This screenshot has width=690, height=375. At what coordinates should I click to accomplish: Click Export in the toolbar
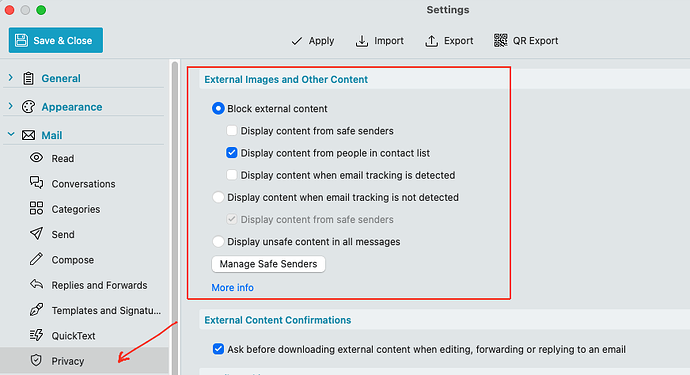449,41
